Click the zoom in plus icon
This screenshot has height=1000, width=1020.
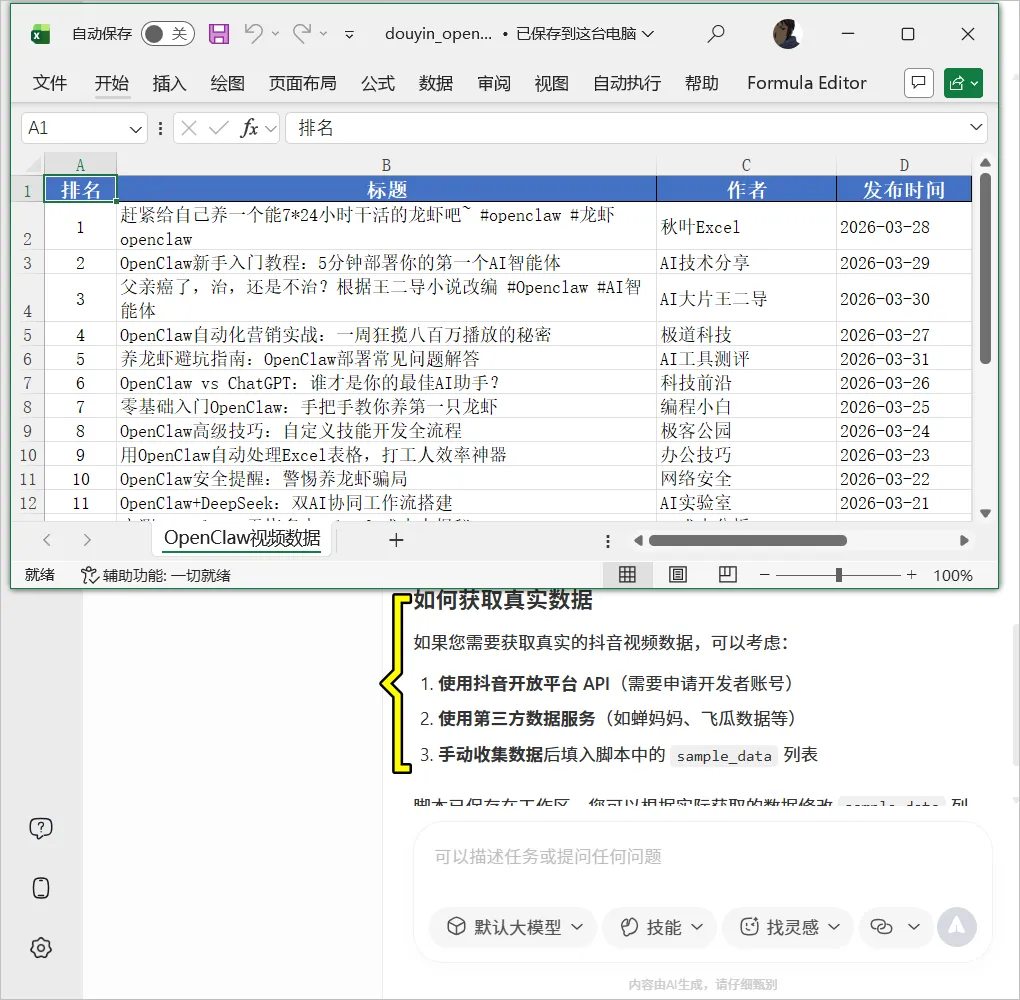pos(911,574)
